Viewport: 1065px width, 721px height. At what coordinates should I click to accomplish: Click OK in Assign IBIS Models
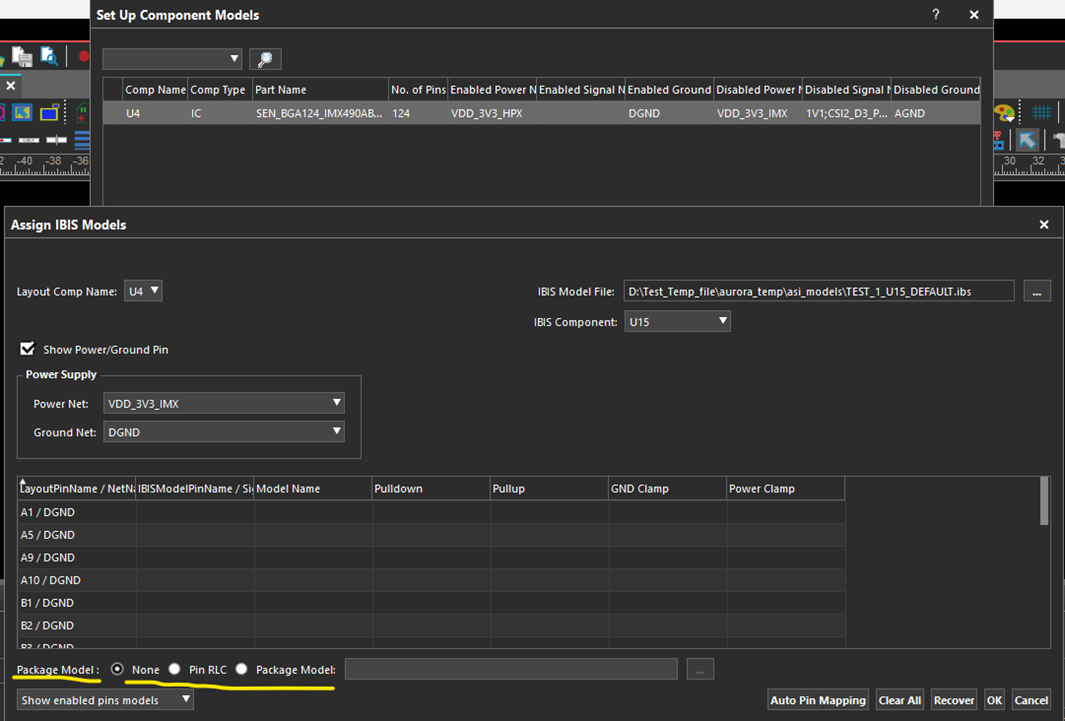click(994, 700)
